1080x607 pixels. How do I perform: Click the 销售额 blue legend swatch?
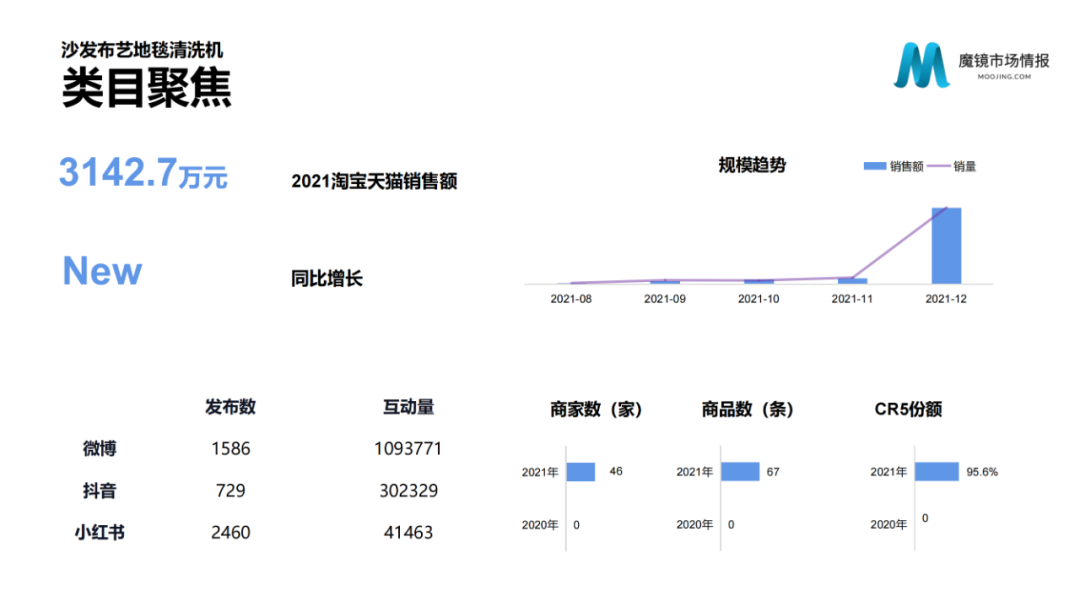(875, 166)
